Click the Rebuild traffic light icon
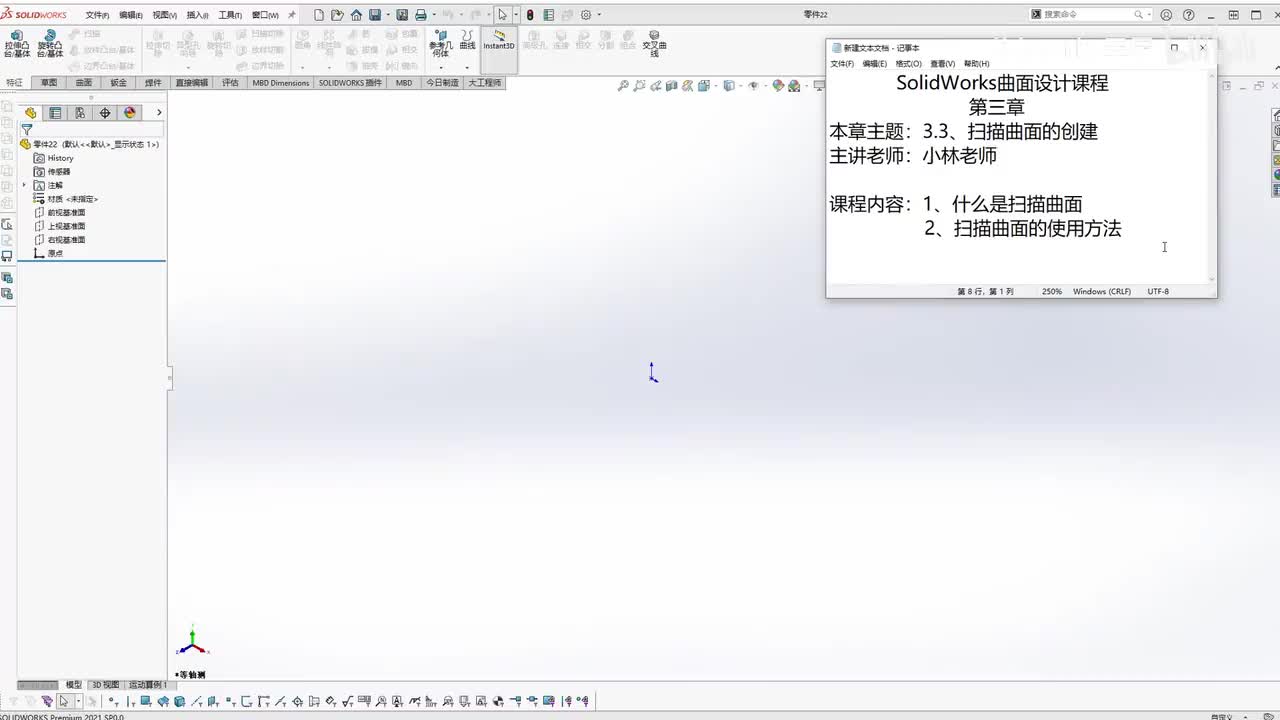This screenshot has height=720, width=1280. 530,15
